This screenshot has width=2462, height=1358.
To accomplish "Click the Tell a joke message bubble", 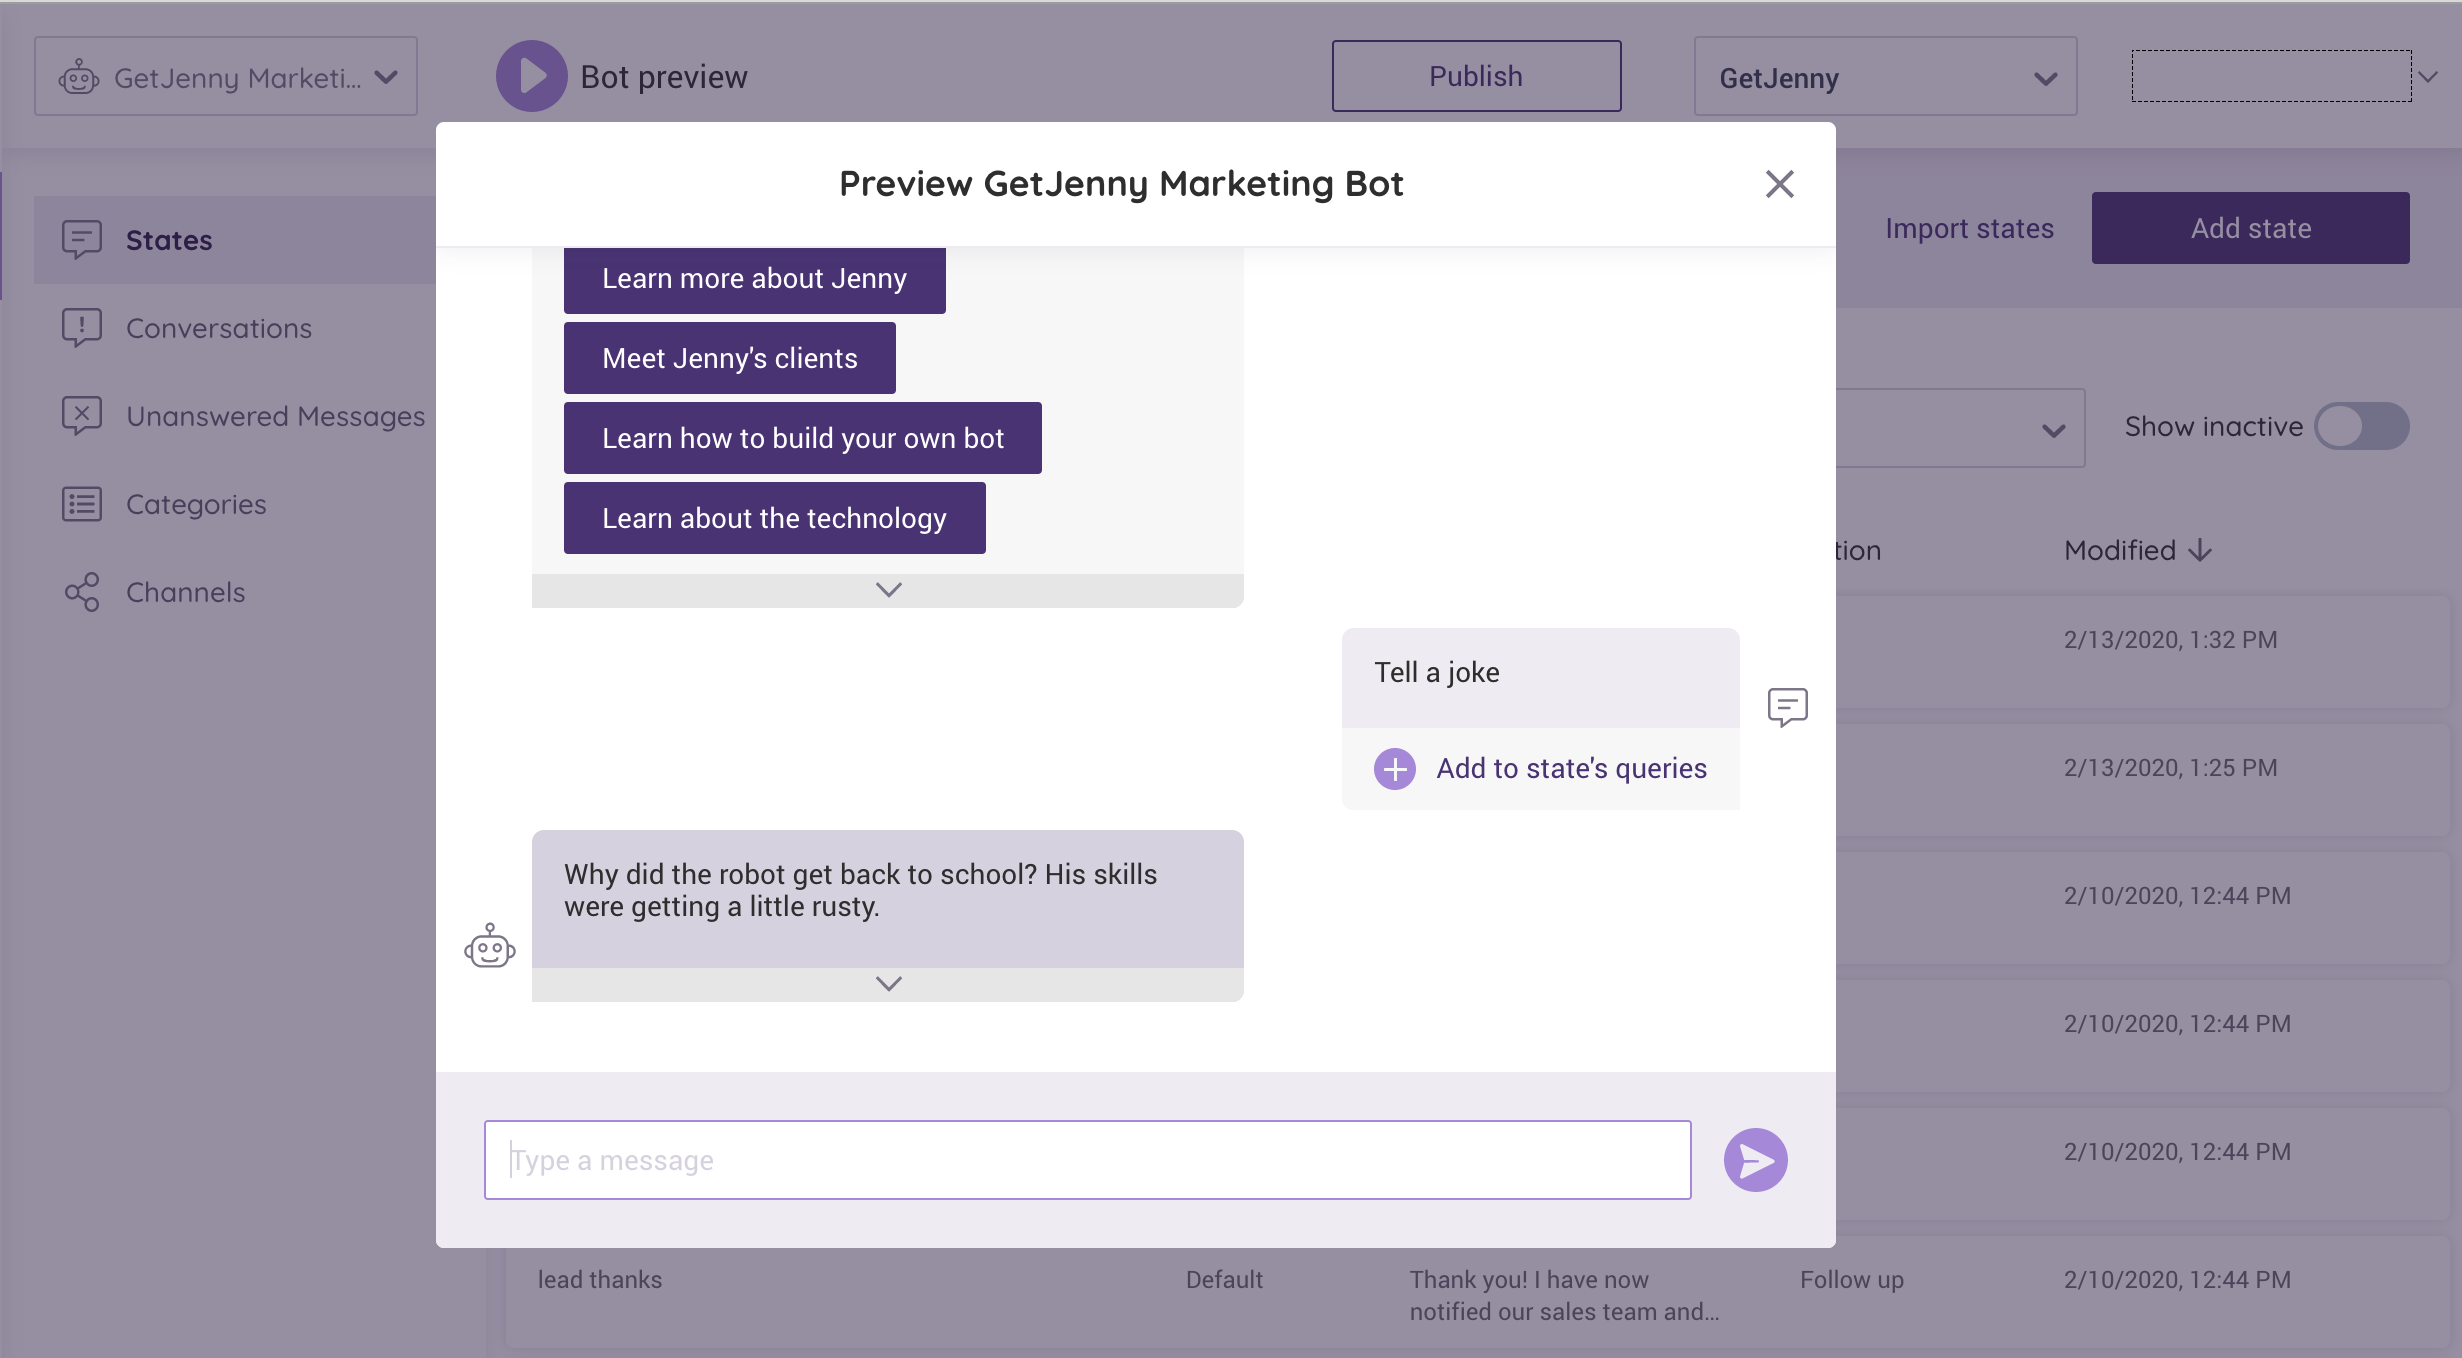I will (x=1540, y=677).
